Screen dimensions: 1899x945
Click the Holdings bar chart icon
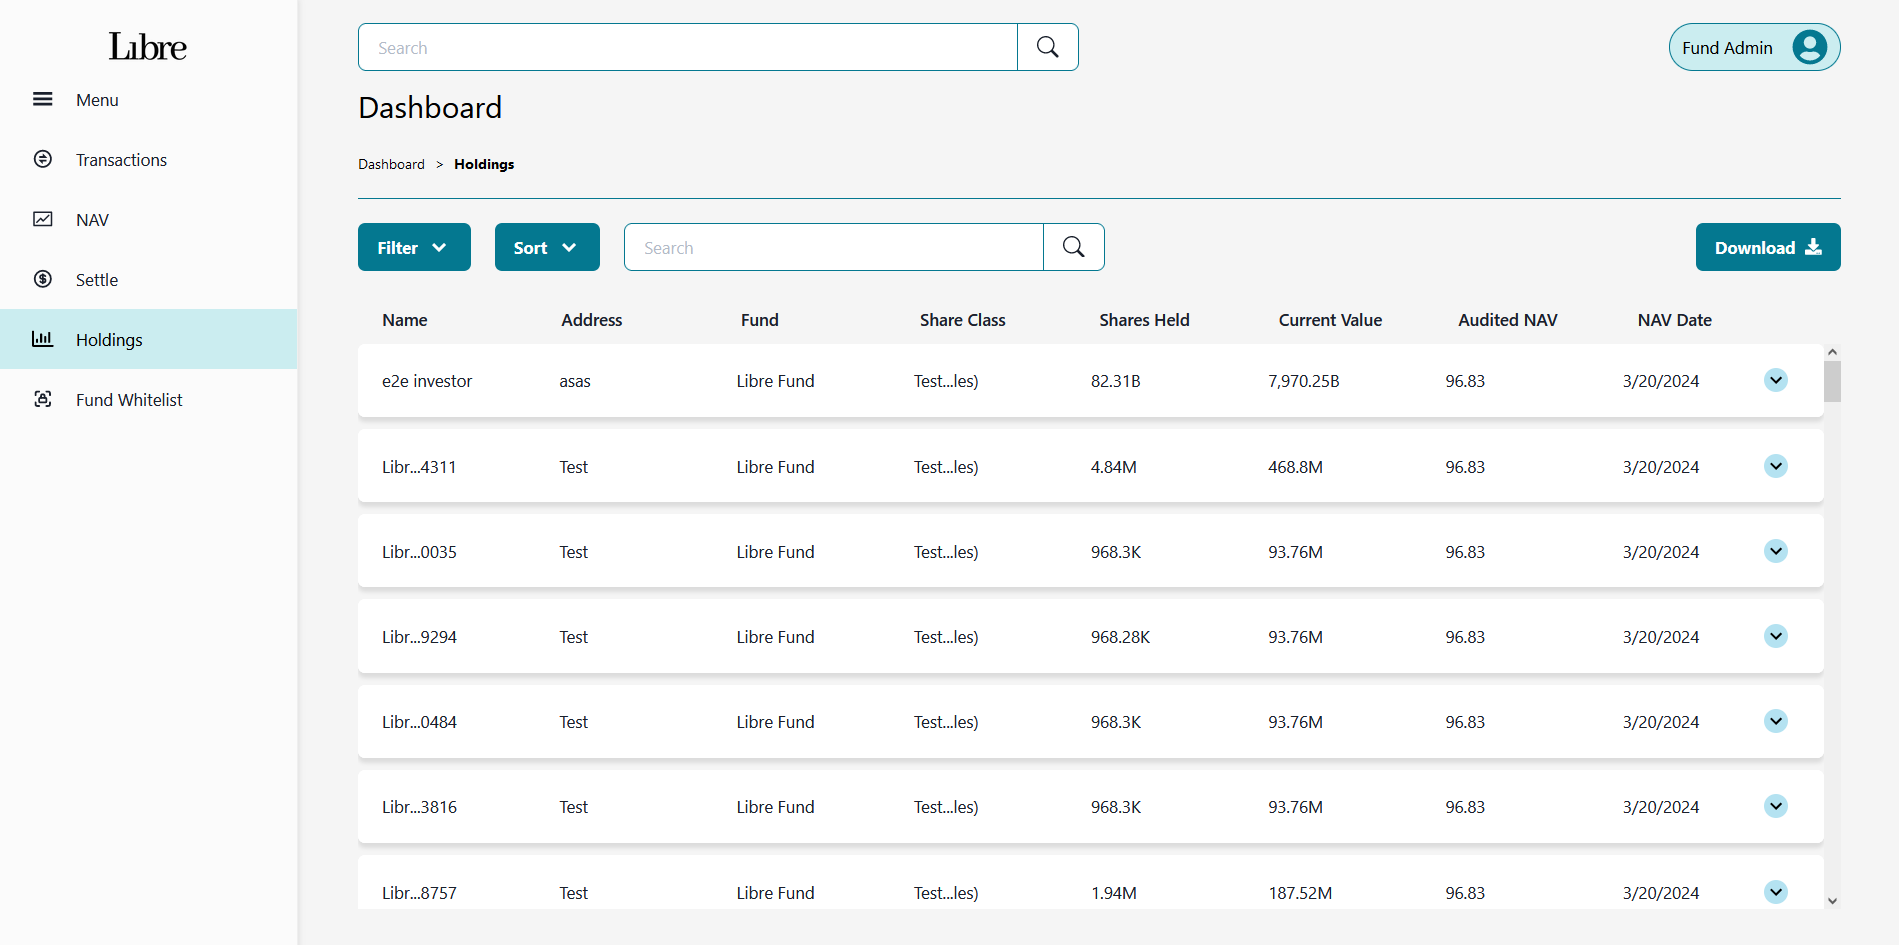(x=42, y=339)
